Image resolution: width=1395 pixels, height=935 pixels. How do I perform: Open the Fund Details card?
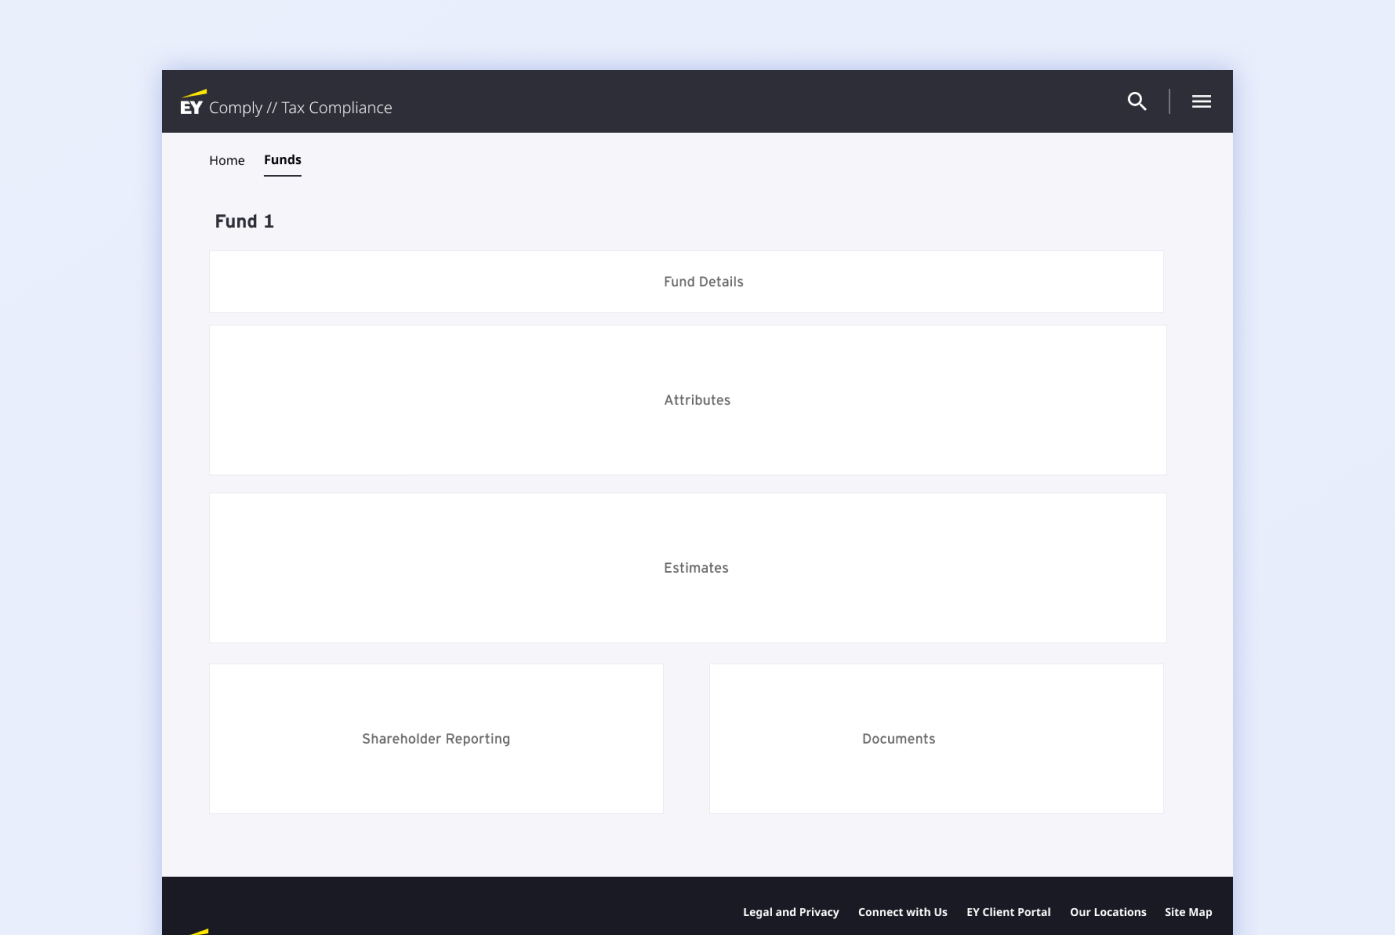[686, 282]
